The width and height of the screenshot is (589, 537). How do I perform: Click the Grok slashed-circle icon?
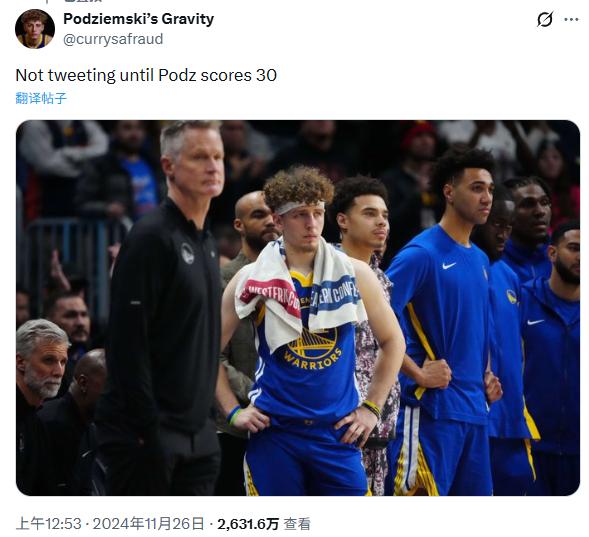(x=545, y=19)
